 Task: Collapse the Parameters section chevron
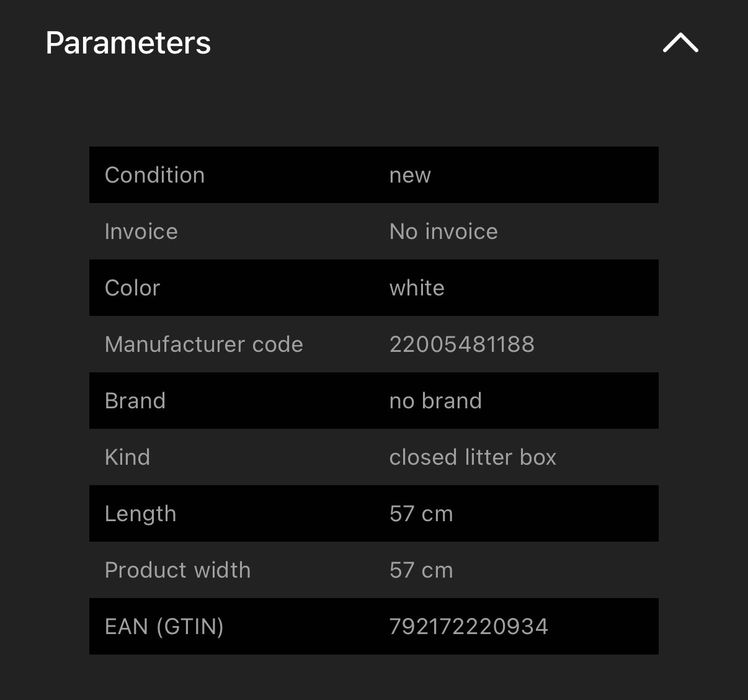pyautogui.click(x=680, y=42)
